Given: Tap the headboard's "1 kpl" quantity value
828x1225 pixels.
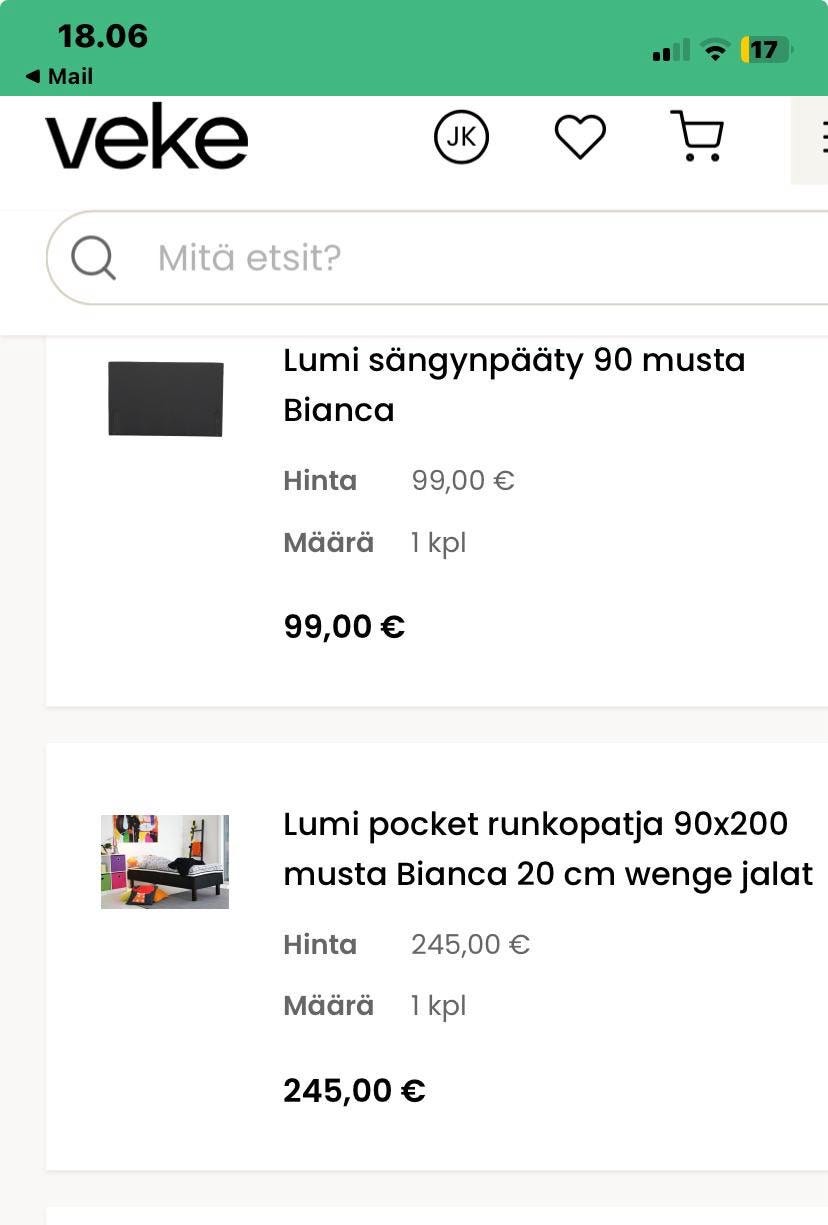Looking at the screenshot, I should [438, 543].
